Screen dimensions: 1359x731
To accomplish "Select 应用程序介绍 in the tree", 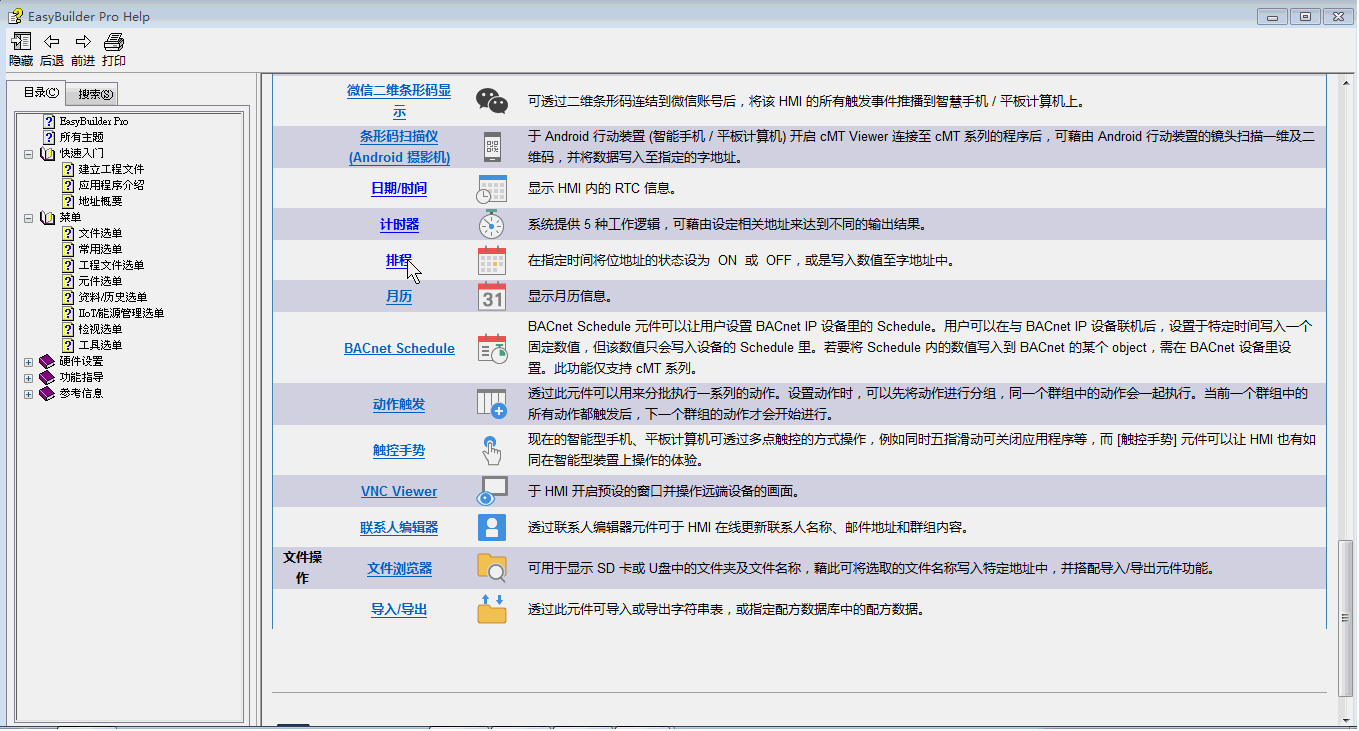I will tap(111, 185).
